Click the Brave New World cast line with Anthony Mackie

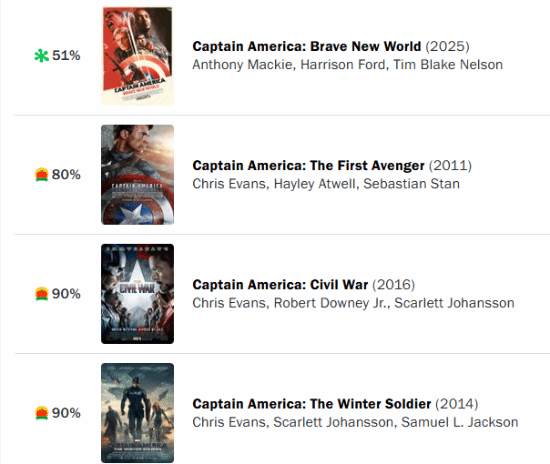click(x=348, y=65)
